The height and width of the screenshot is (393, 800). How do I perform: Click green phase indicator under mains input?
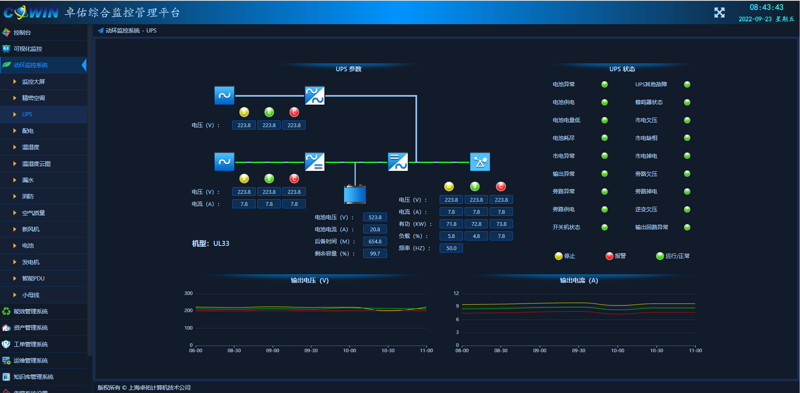[269, 179]
